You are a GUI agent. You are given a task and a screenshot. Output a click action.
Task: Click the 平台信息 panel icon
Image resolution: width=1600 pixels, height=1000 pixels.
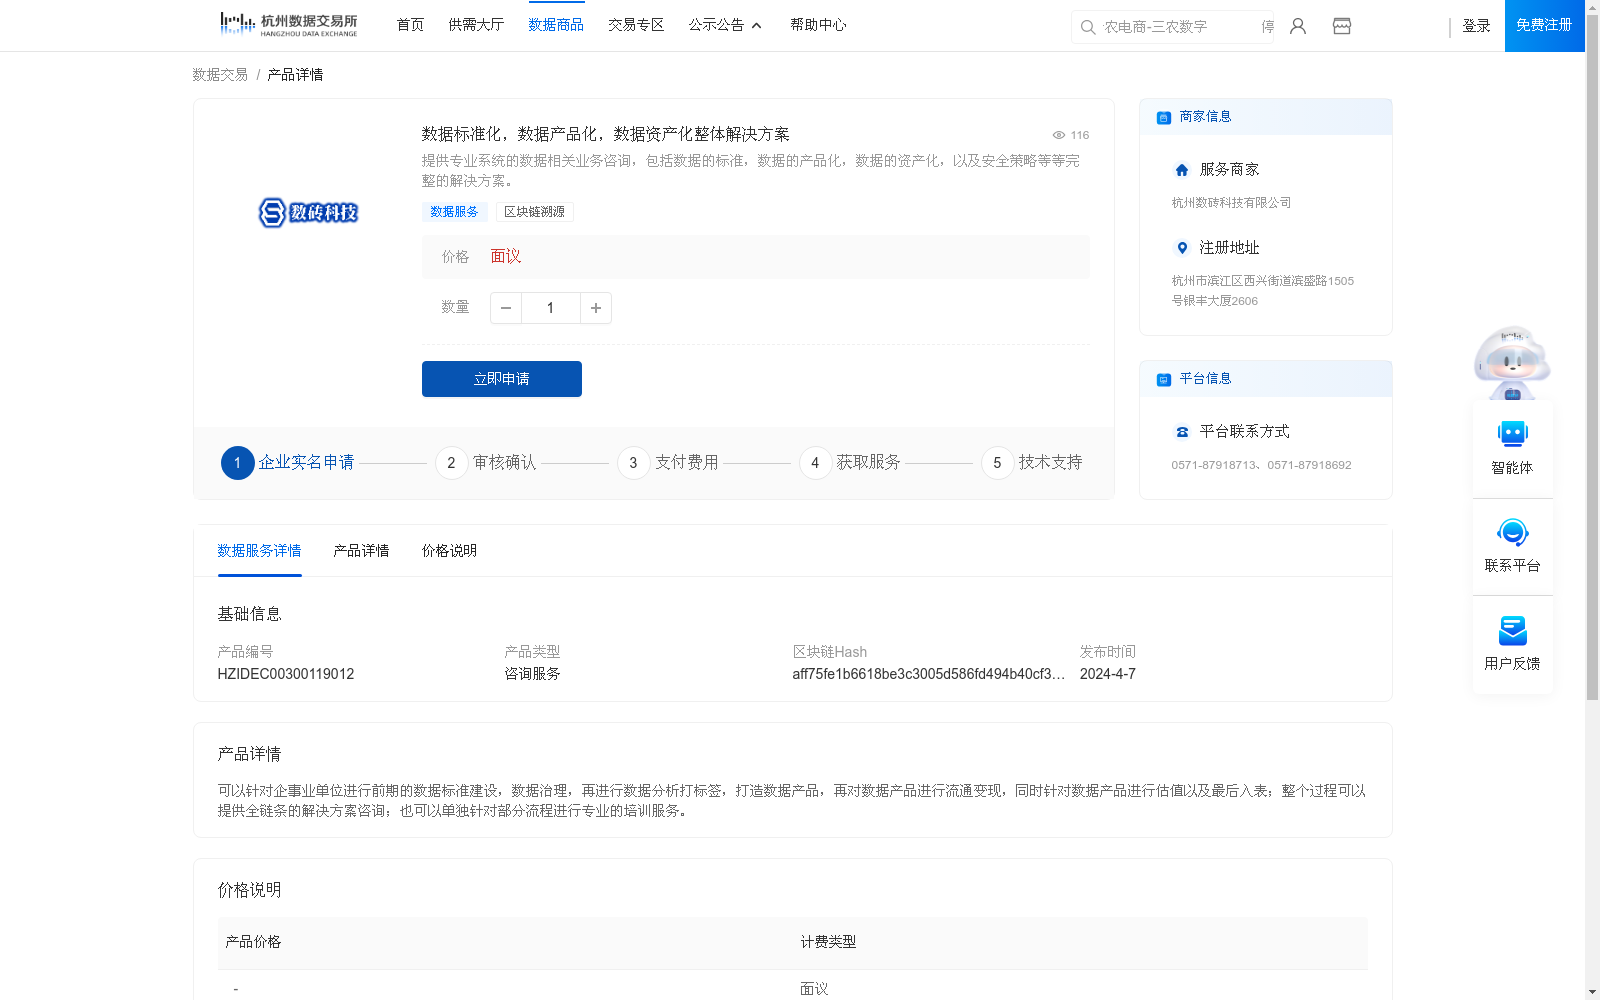(x=1164, y=379)
